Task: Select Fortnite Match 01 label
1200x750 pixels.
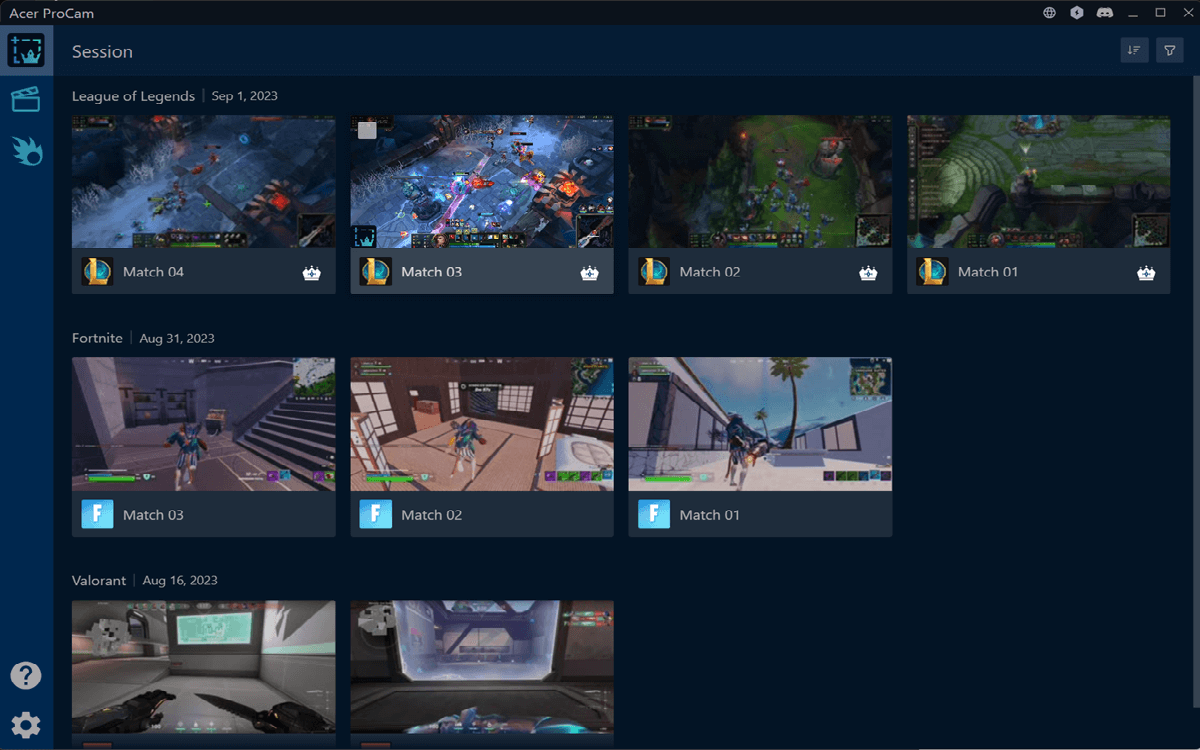Action: 709,515
